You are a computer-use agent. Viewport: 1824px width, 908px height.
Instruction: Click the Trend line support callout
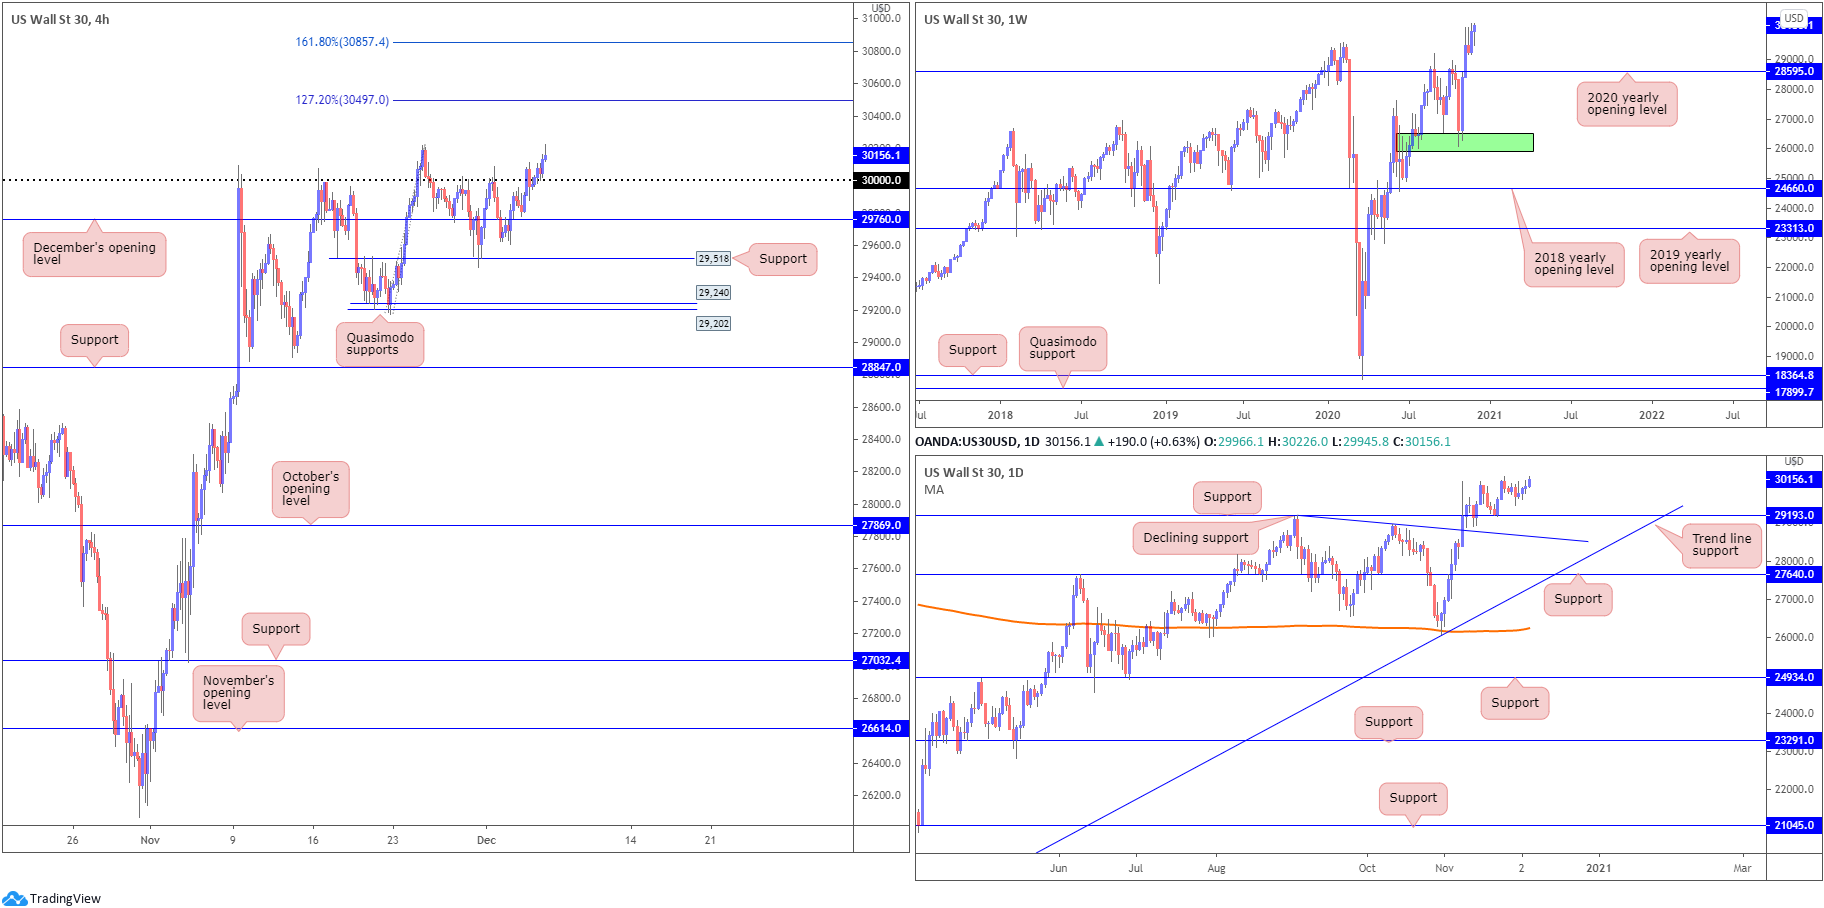(1721, 545)
